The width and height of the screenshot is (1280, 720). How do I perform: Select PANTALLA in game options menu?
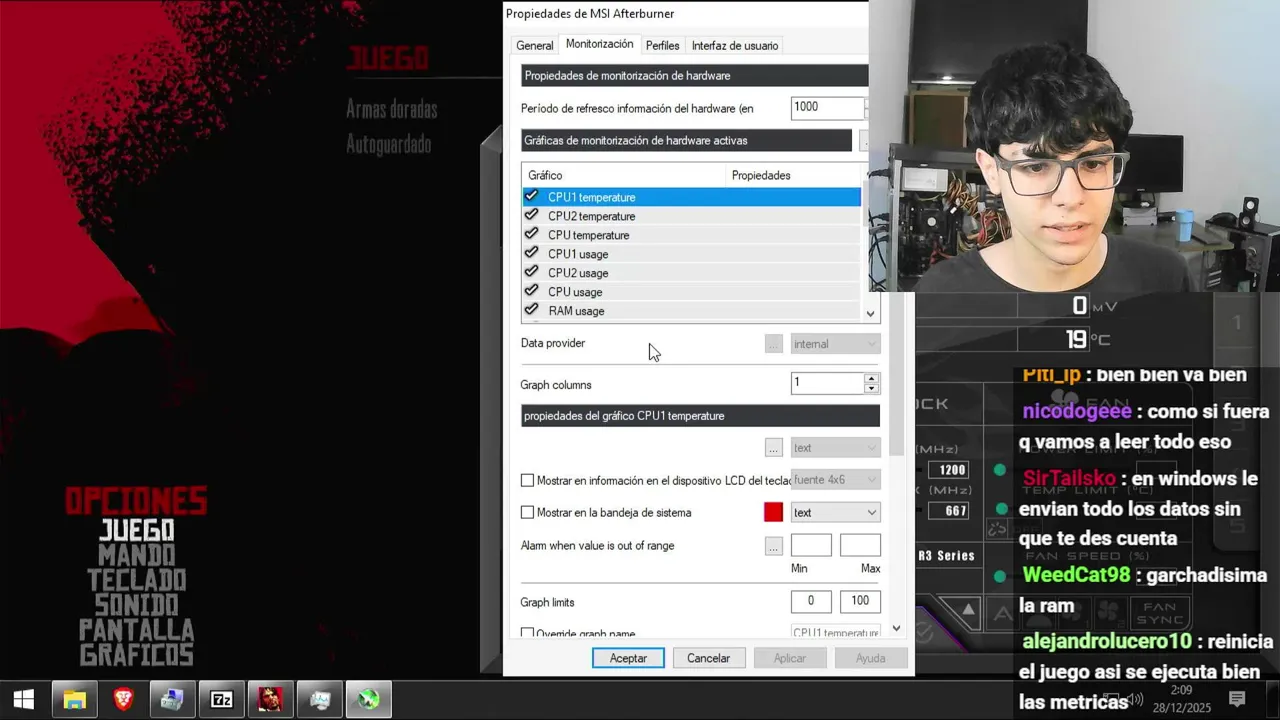(137, 630)
